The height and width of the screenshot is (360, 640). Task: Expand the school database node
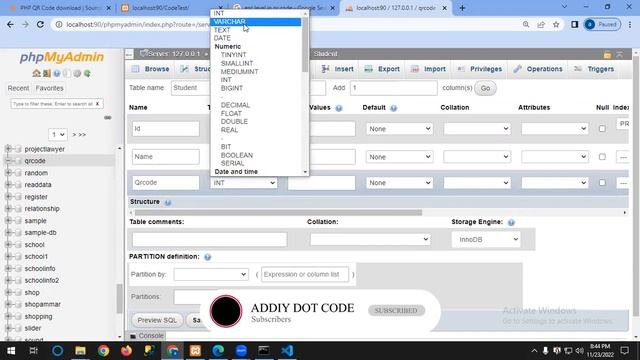coord(8,244)
